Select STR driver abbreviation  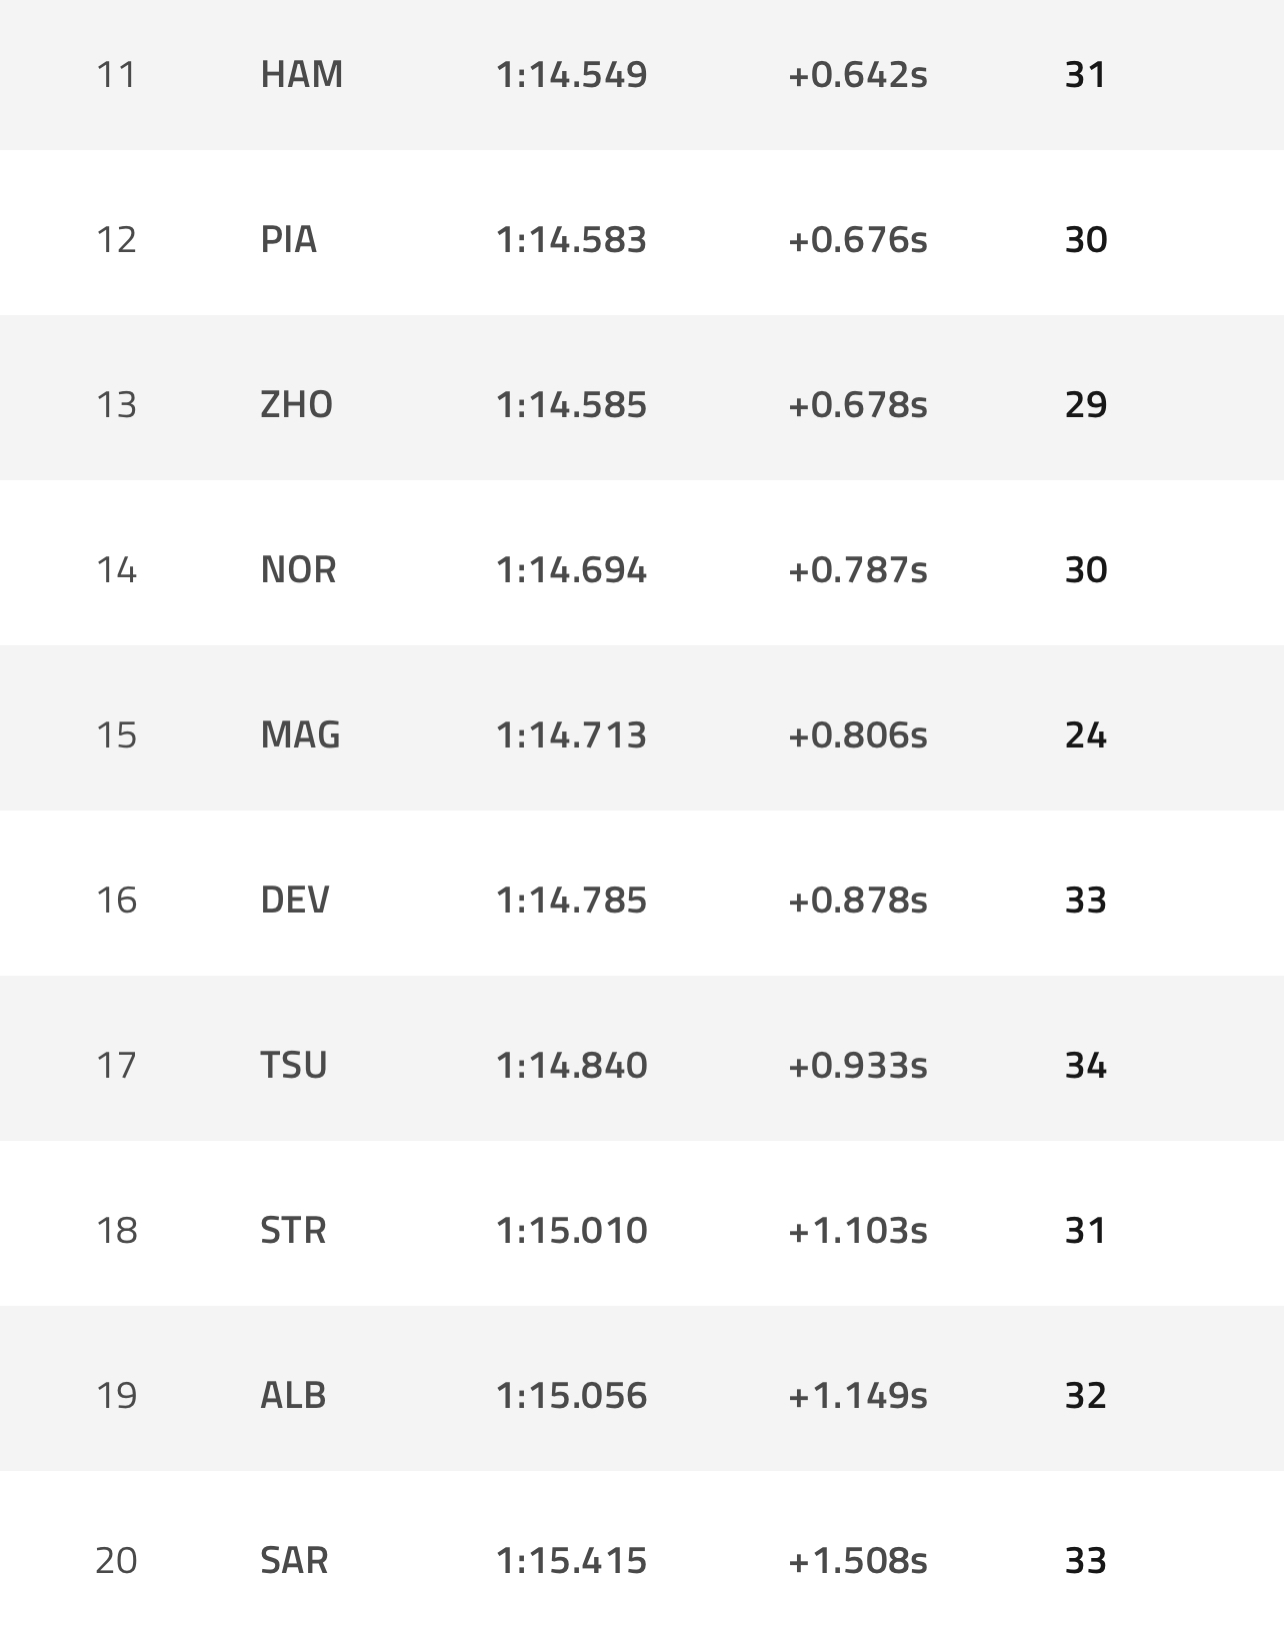293,1230
